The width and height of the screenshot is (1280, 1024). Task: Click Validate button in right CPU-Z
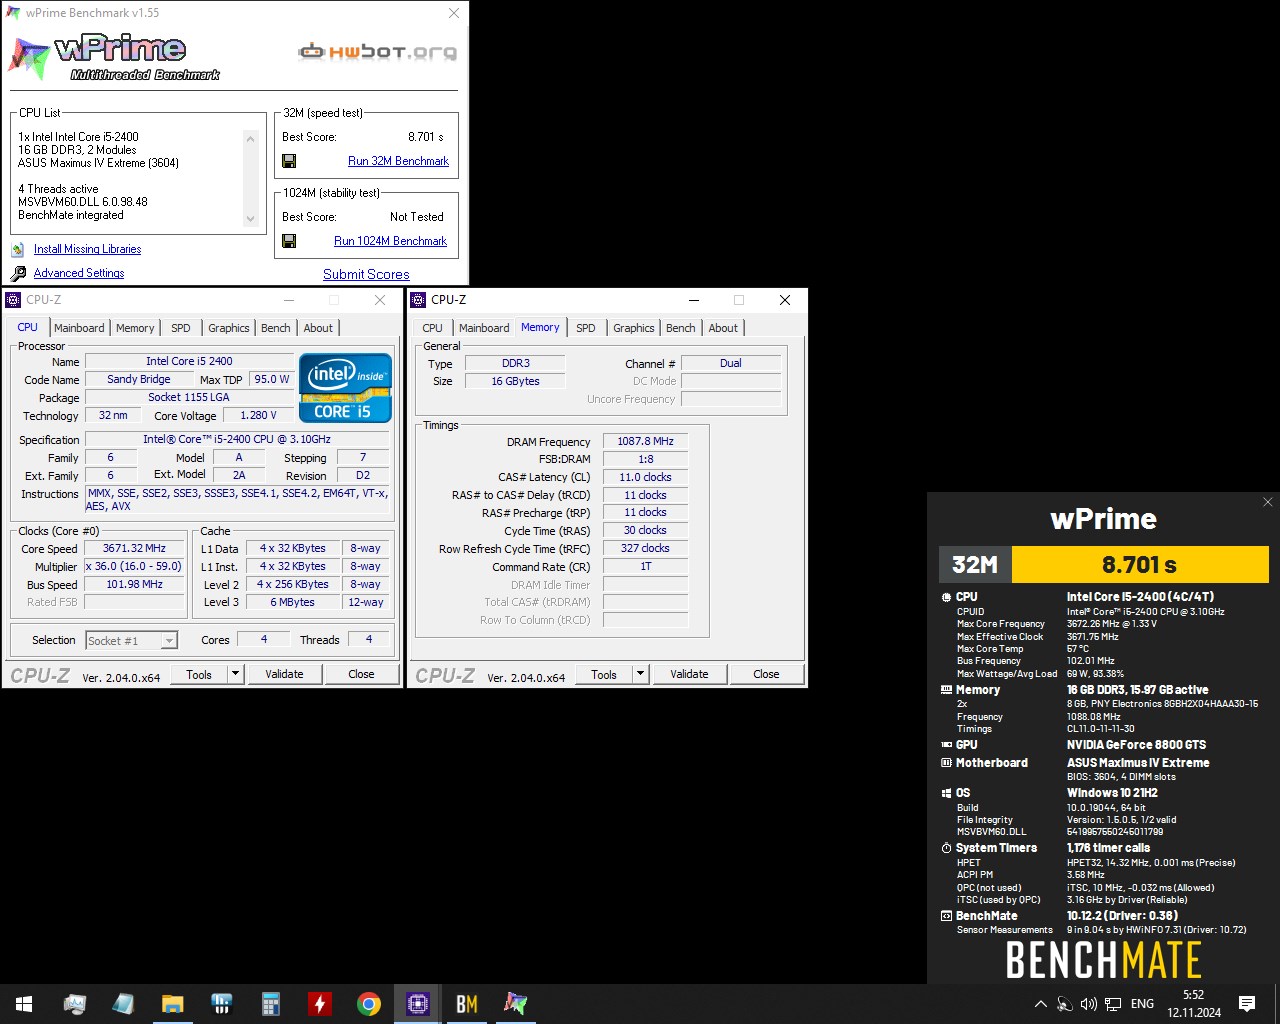[689, 674]
